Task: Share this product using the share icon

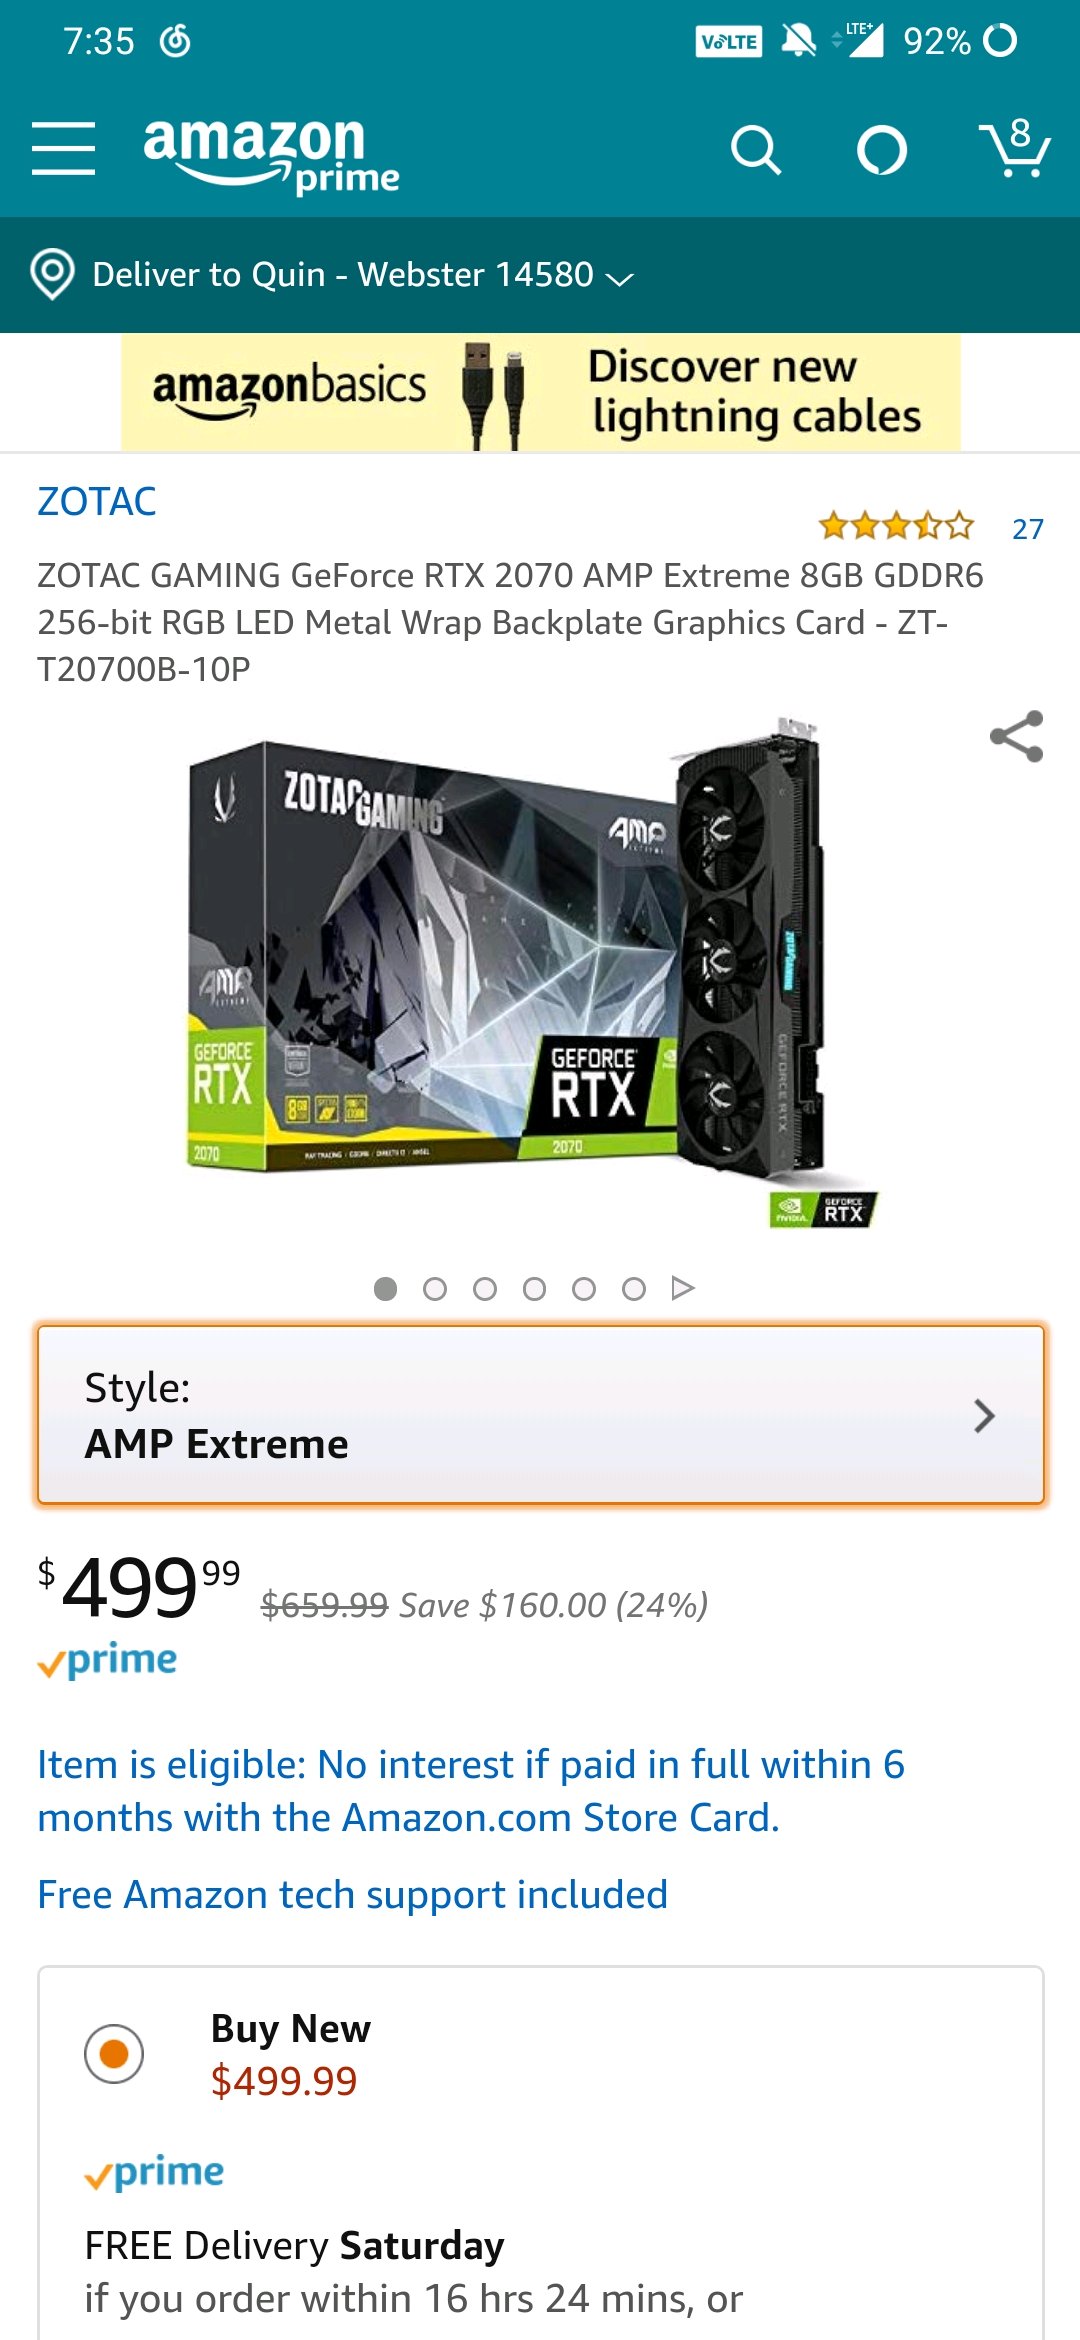Action: 1016,737
